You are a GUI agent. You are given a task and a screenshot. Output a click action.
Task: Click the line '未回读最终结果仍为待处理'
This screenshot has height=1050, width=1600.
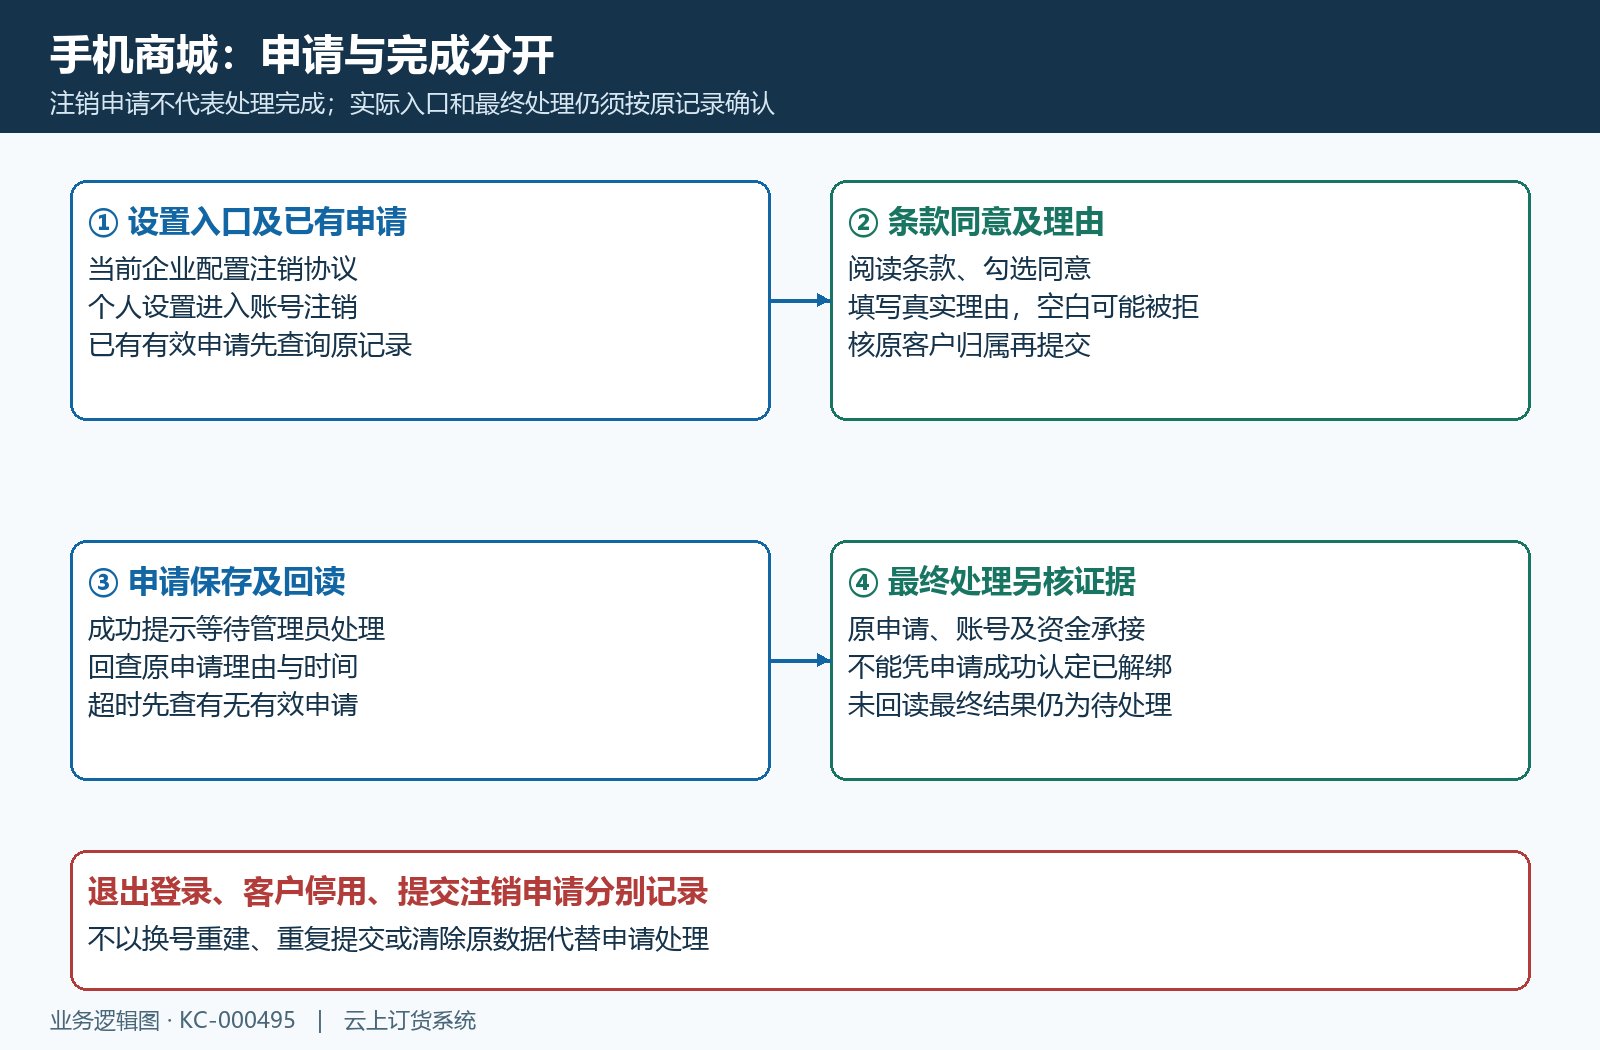(1010, 705)
